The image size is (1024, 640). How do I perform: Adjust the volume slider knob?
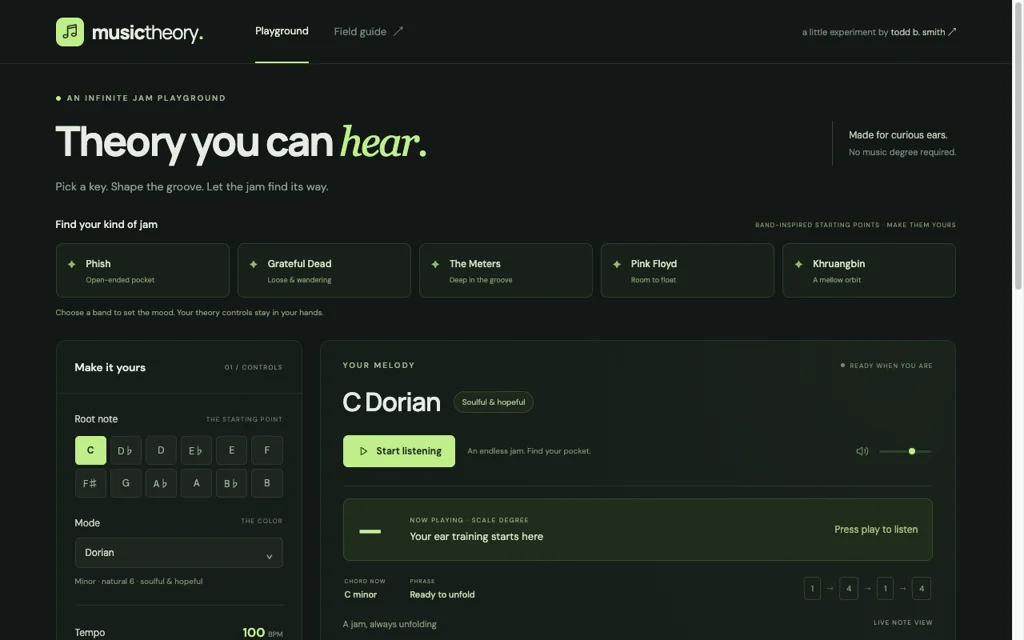click(912, 451)
